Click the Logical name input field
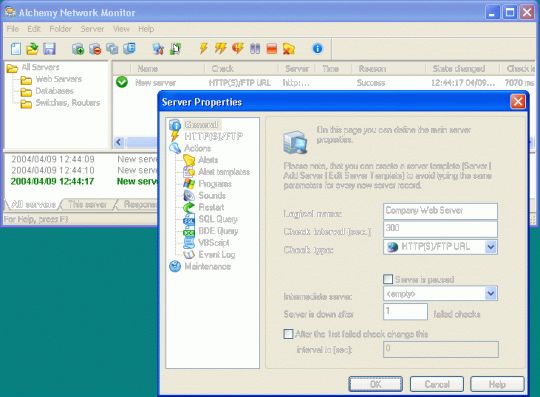 pyautogui.click(x=440, y=211)
